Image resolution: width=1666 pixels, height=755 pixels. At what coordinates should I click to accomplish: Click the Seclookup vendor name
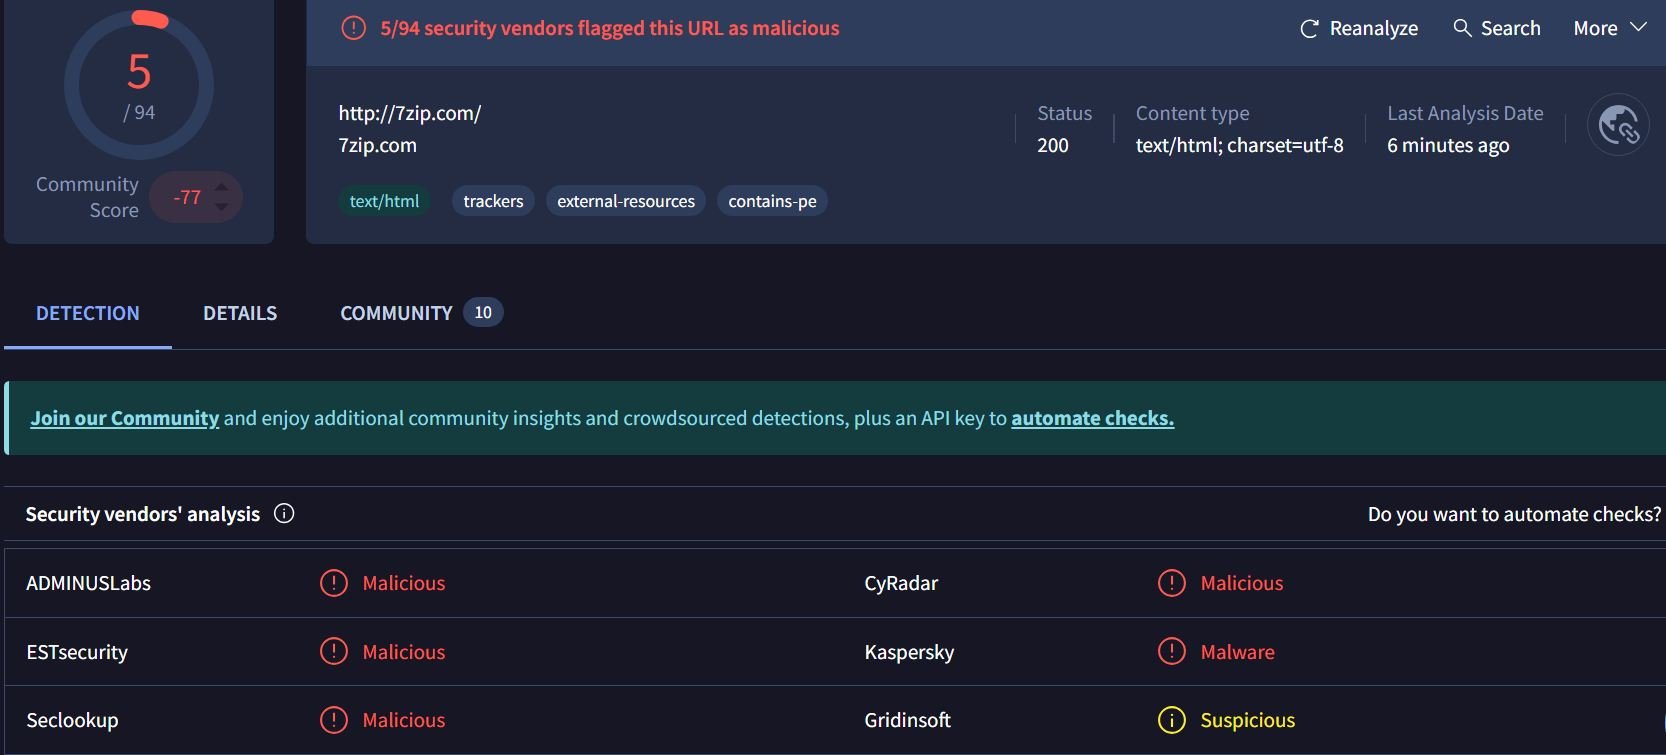point(72,720)
